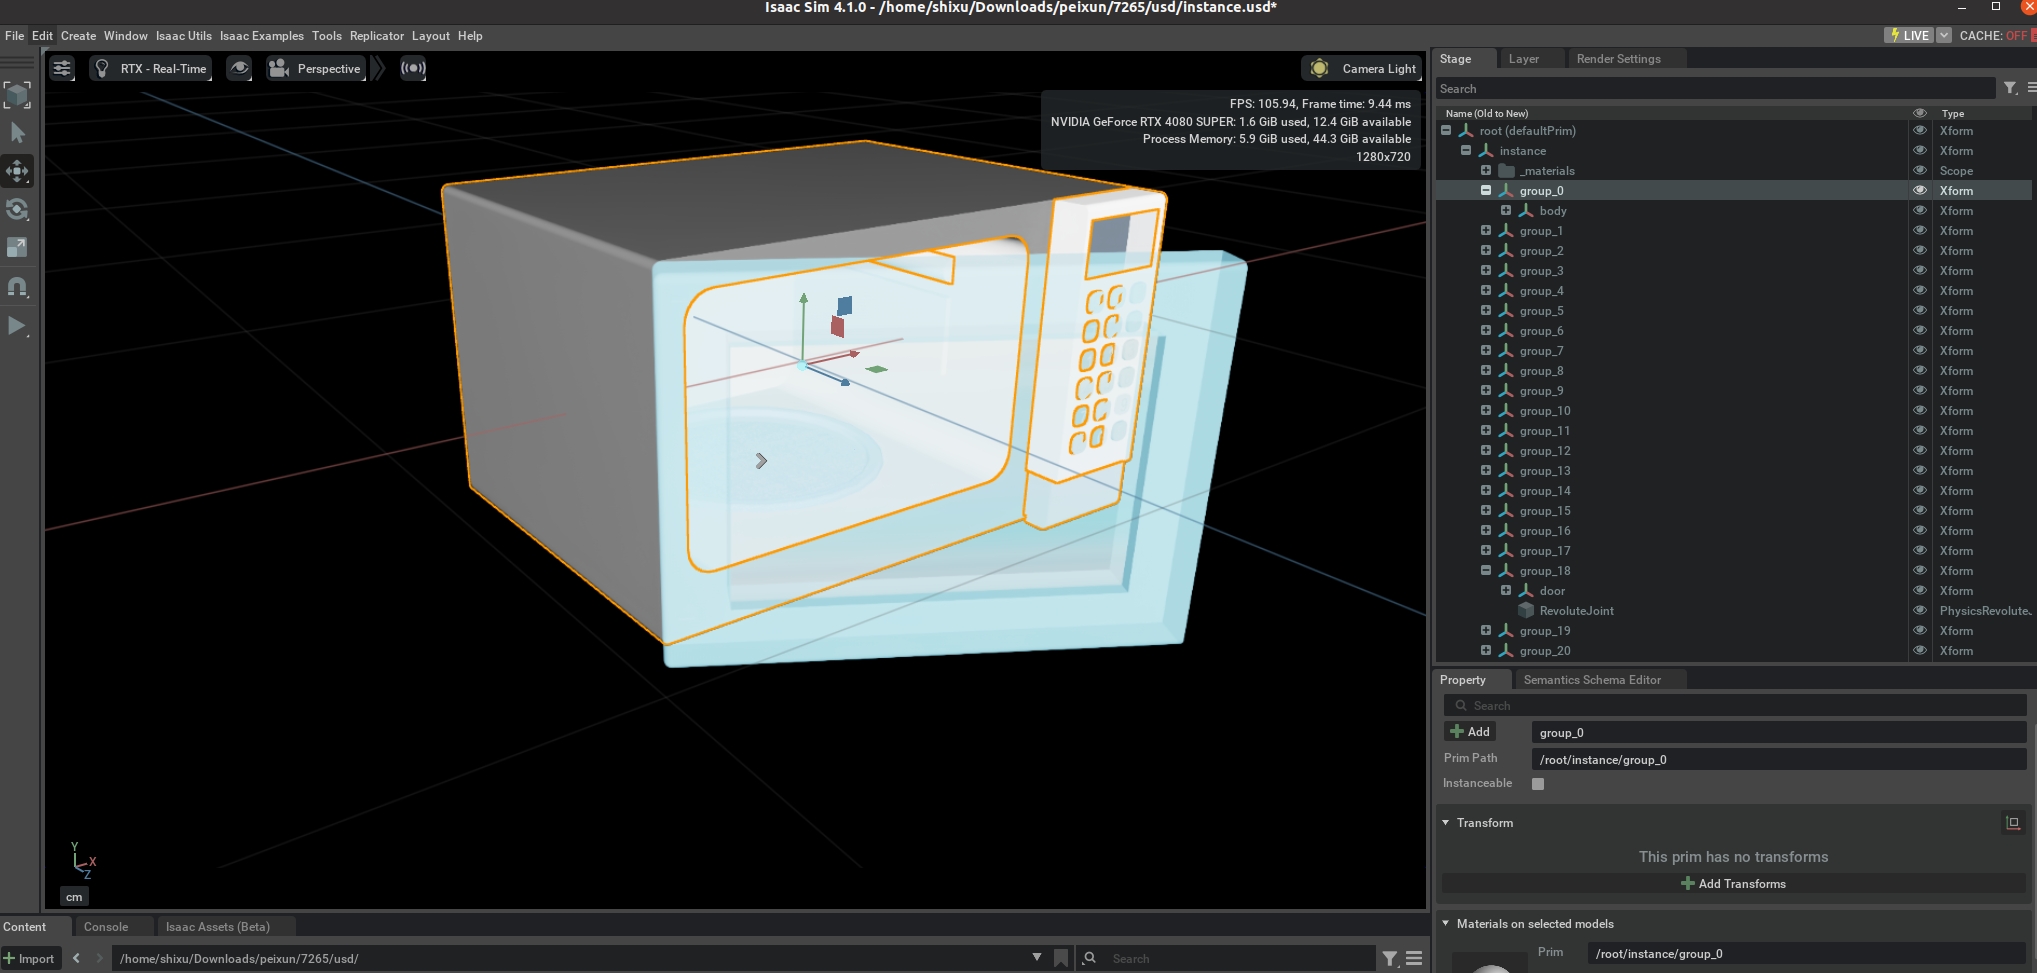This screenshot has height=973, width=2037.
Task: Select the Rotate tool
Action: [x=17, y=209]
